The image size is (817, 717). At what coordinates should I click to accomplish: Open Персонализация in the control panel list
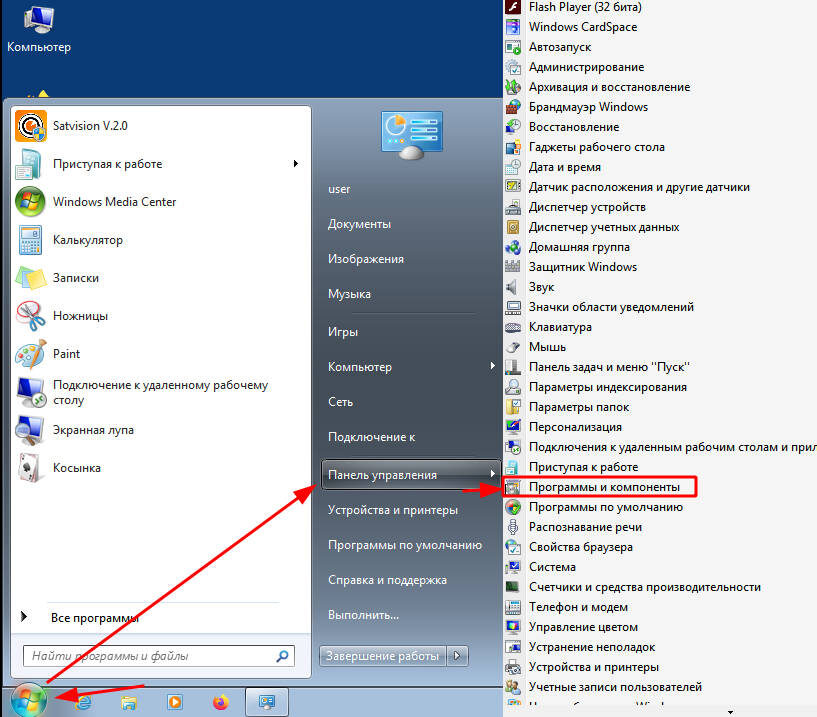pos(575,427)
